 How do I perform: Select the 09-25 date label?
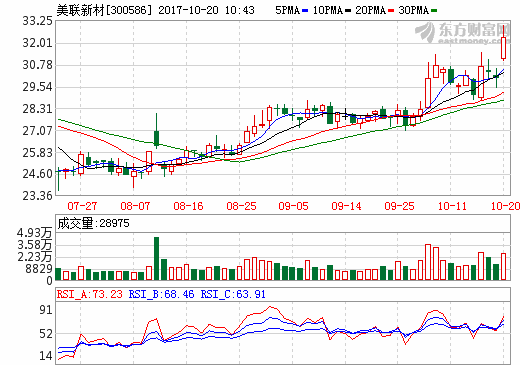click(x=399, y=206)
